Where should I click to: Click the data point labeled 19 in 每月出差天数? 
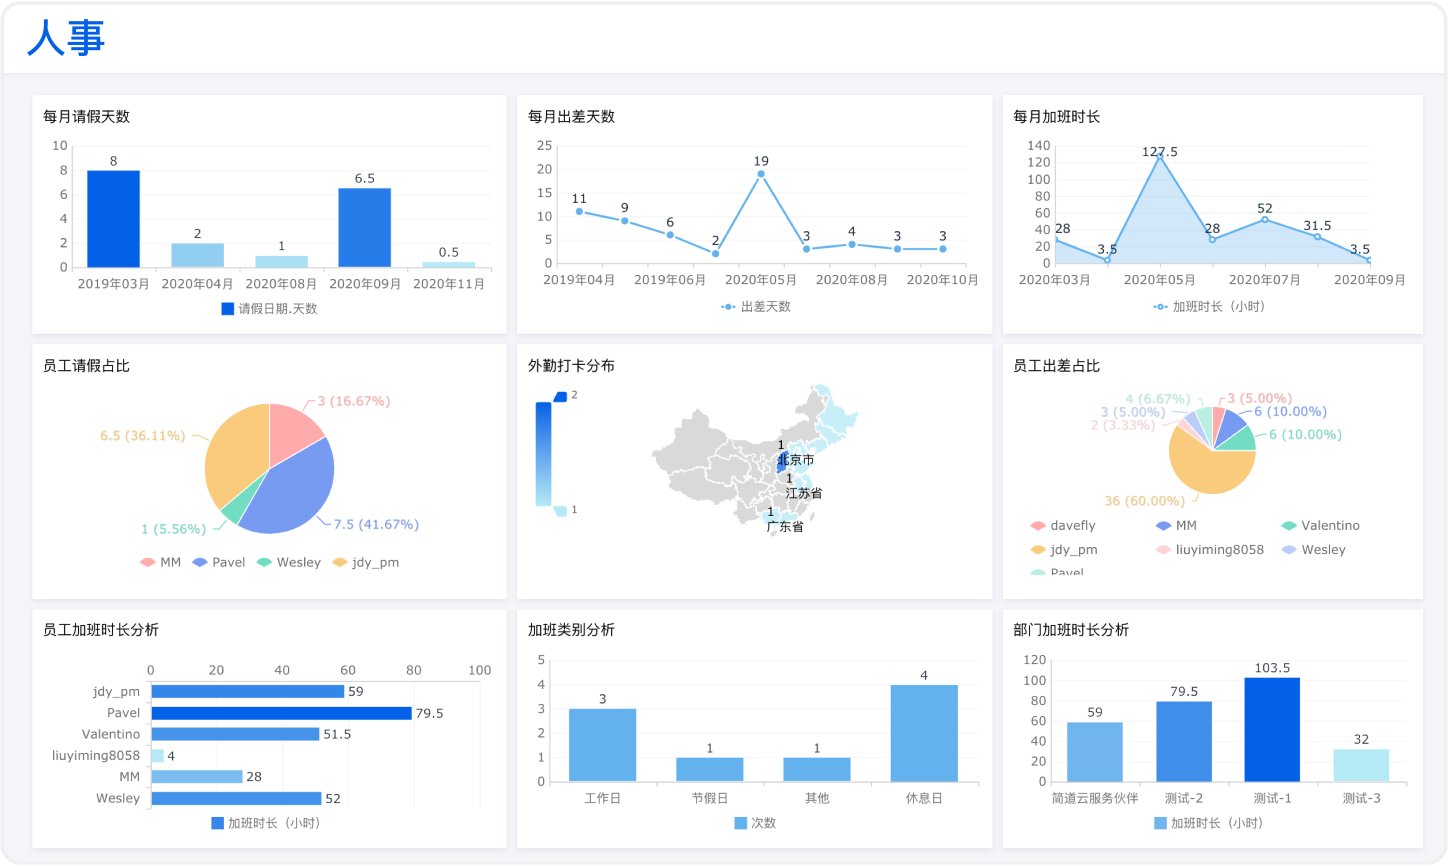click(761, 174)
